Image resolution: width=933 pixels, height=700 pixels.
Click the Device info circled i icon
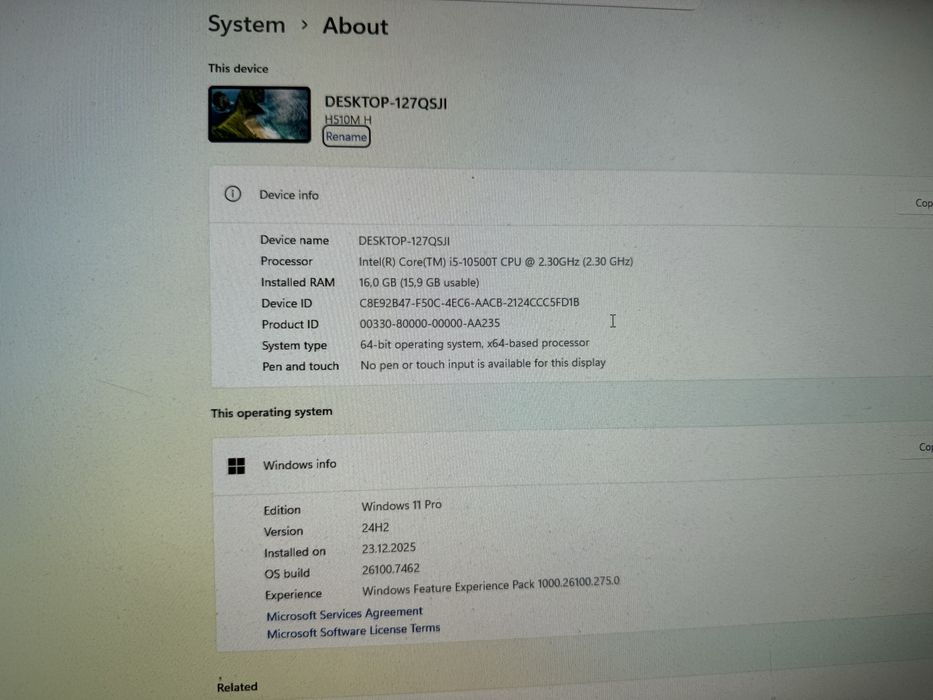click(233, 193)
